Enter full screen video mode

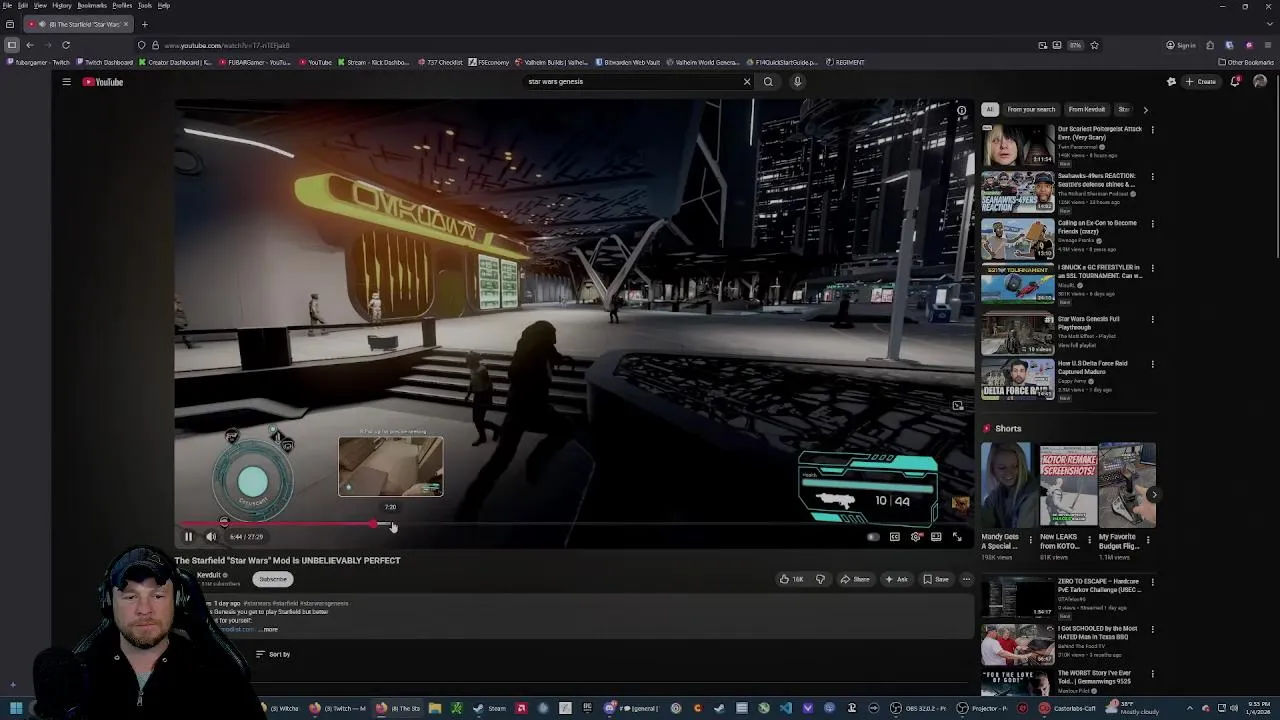957,537
